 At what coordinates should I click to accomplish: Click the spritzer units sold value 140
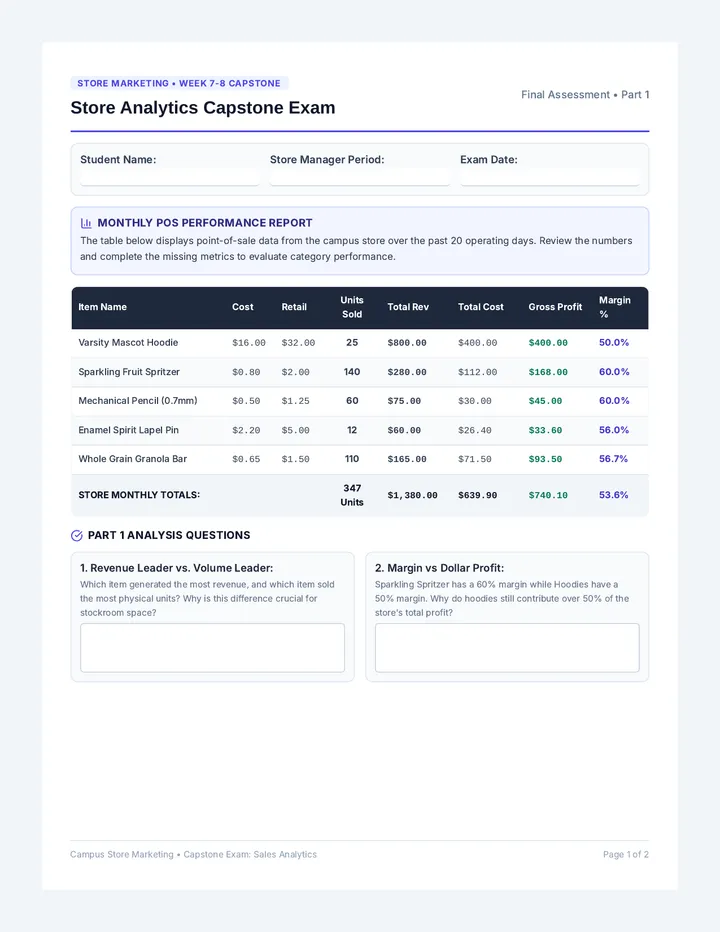352,371
